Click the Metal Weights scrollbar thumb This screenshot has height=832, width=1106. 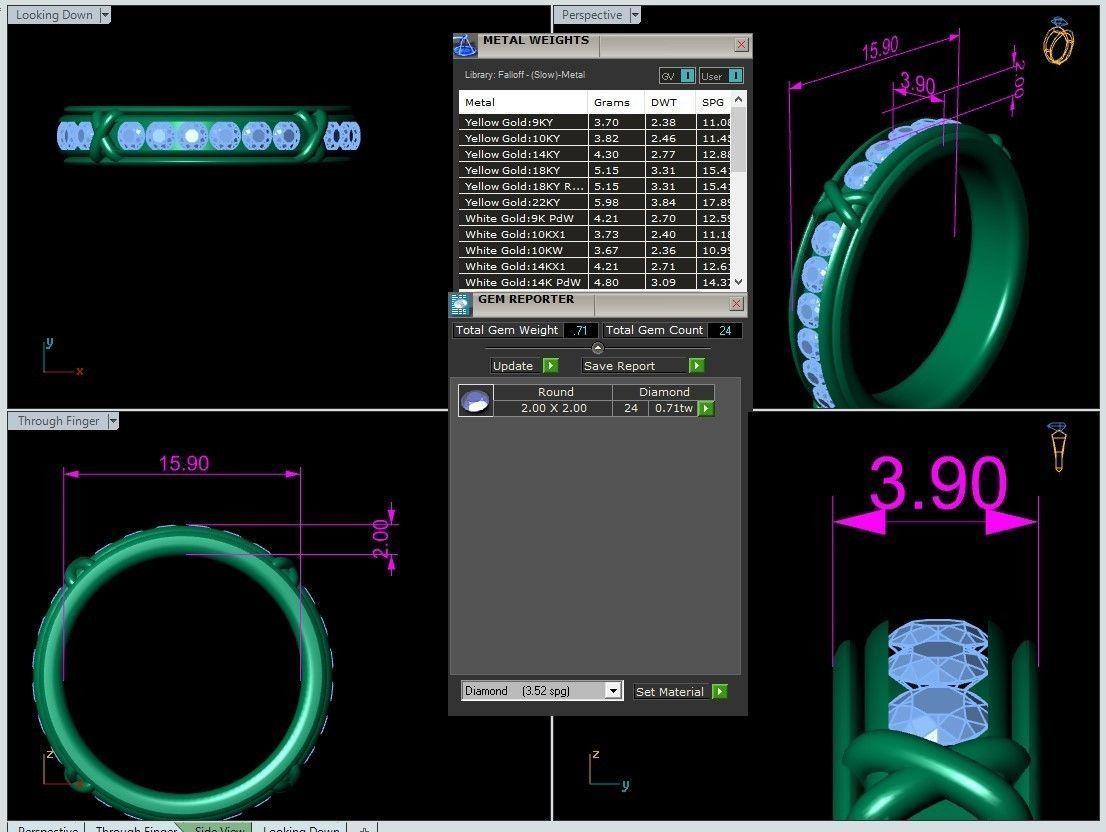pos(739,139)
